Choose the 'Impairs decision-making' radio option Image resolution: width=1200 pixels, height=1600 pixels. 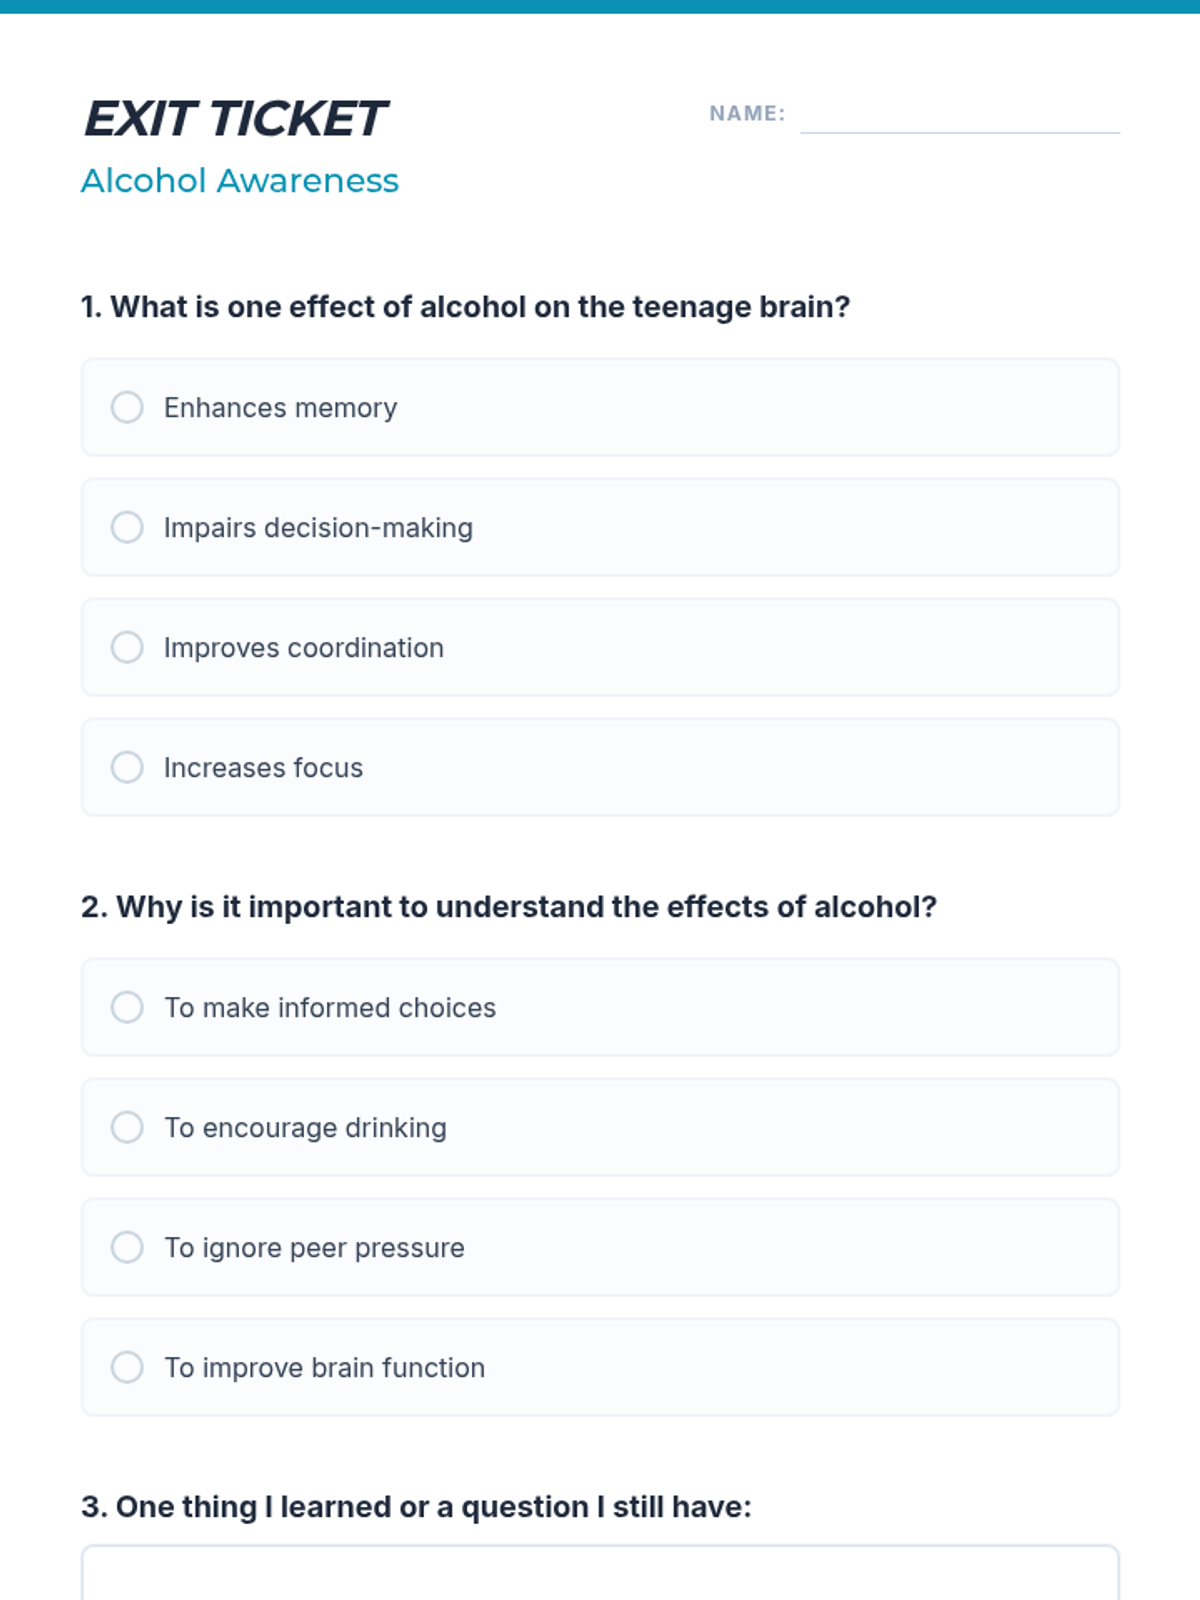127,527
